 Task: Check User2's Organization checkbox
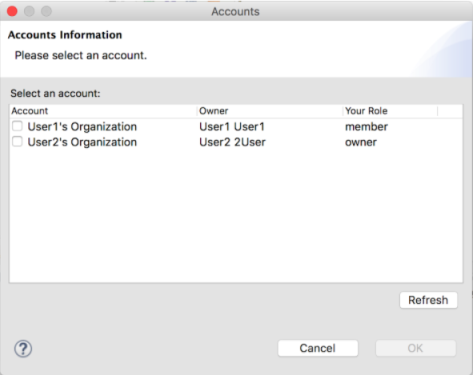tap(17, 142)
